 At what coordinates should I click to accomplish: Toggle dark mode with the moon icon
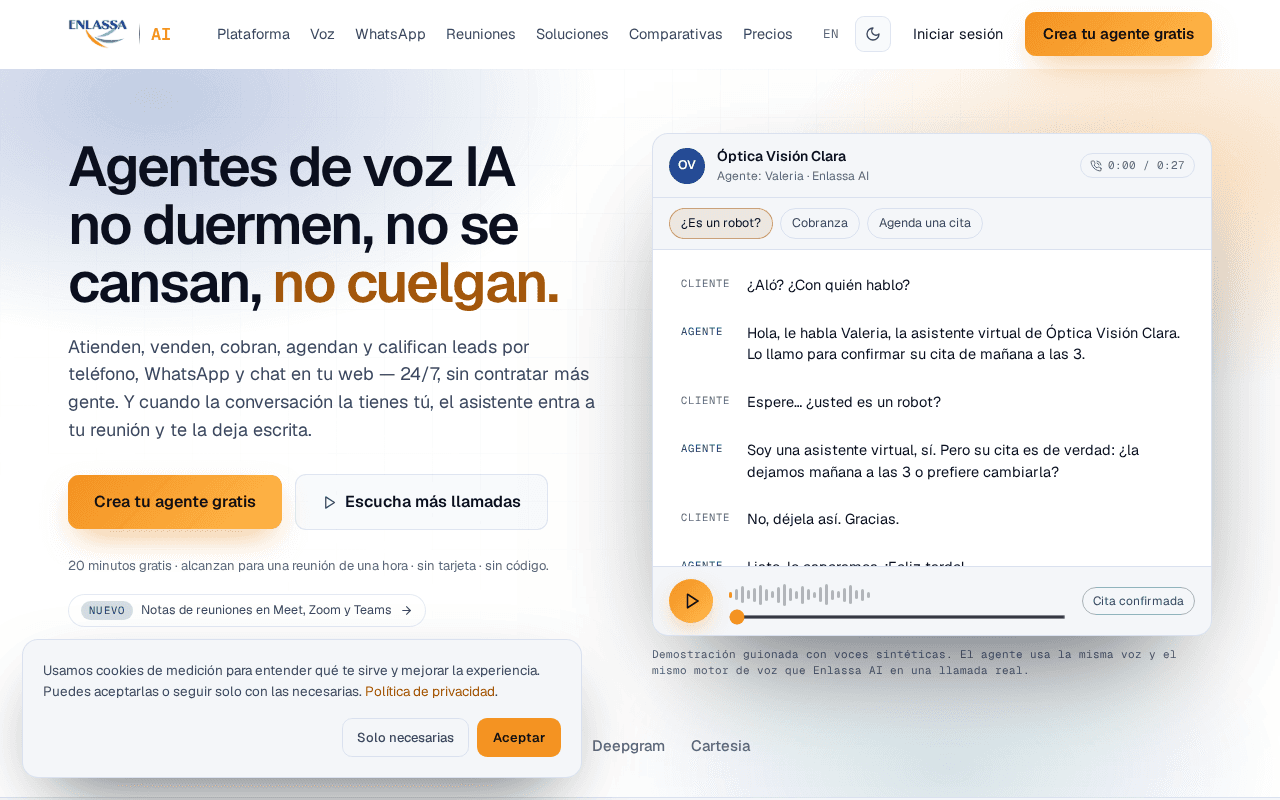click(x=873, y=34)
